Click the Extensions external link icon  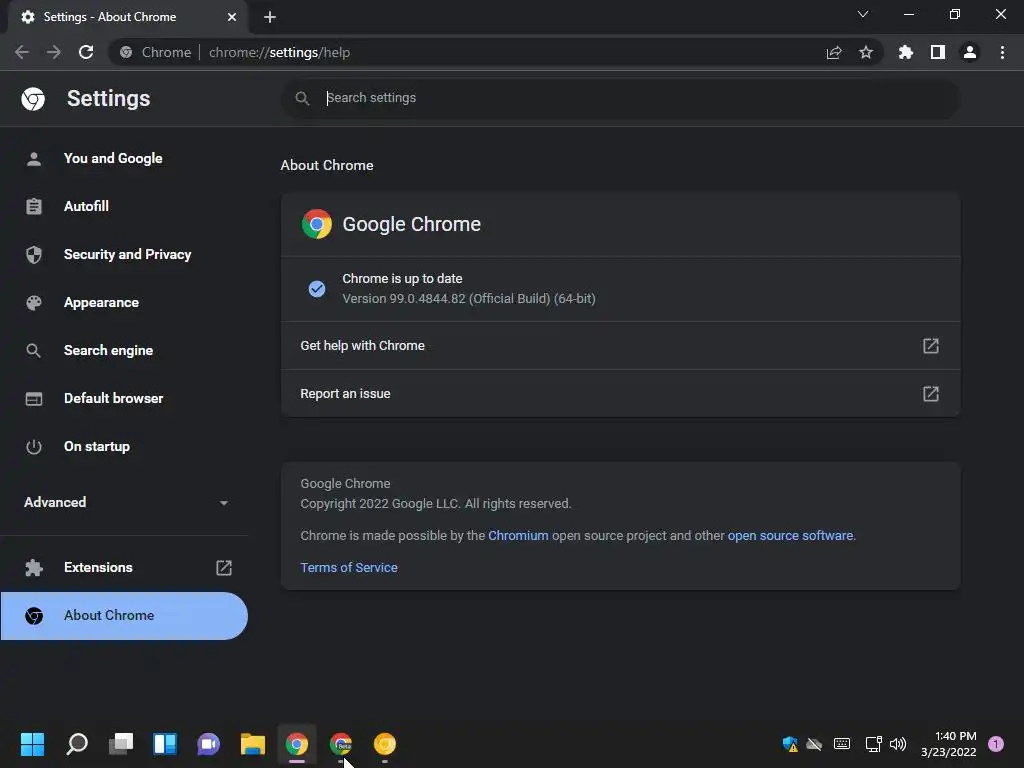pos(224,568)
